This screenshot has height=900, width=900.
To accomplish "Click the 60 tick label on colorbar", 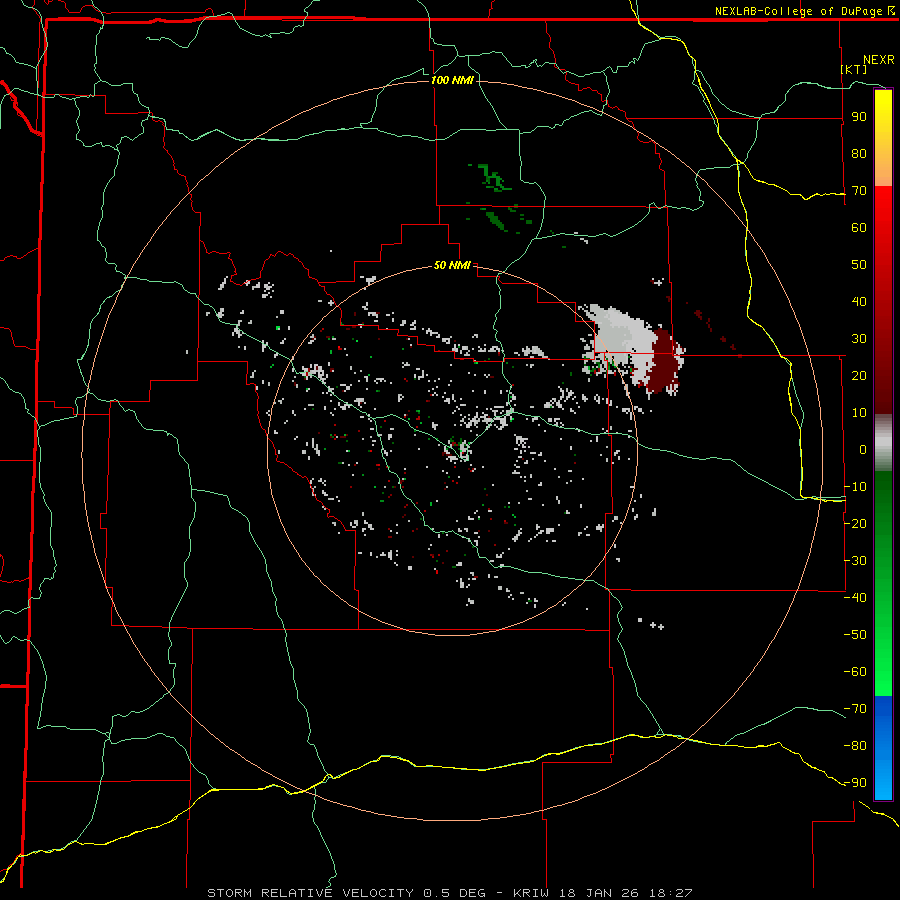I will tap(859, 228).
